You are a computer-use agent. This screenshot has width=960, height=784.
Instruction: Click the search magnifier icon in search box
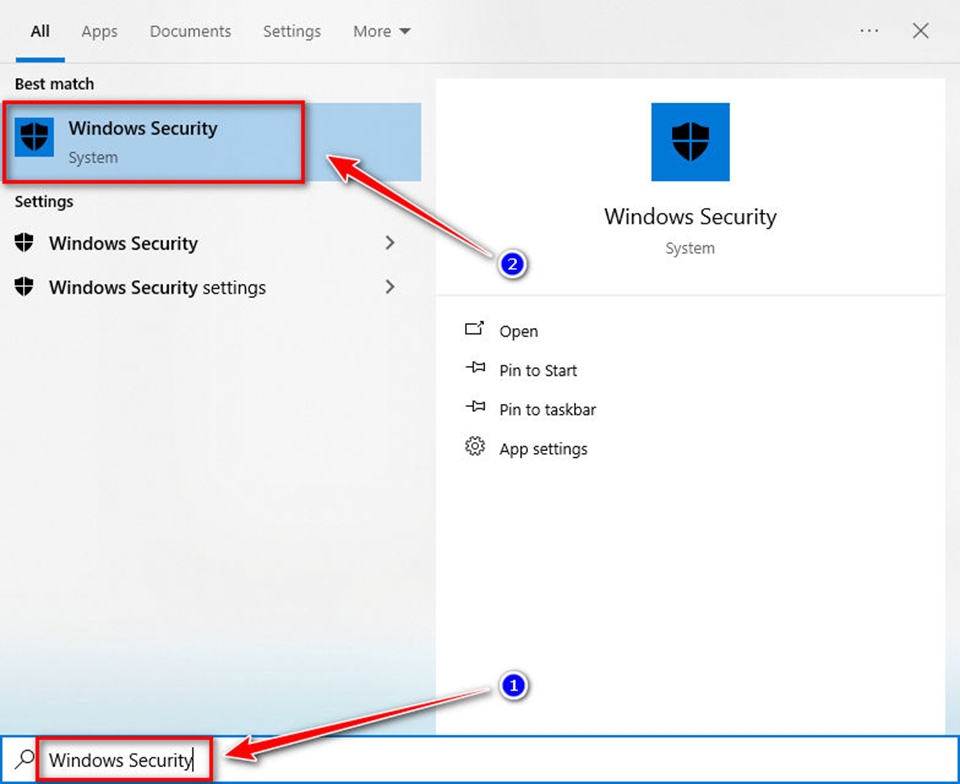pos(23,760)
